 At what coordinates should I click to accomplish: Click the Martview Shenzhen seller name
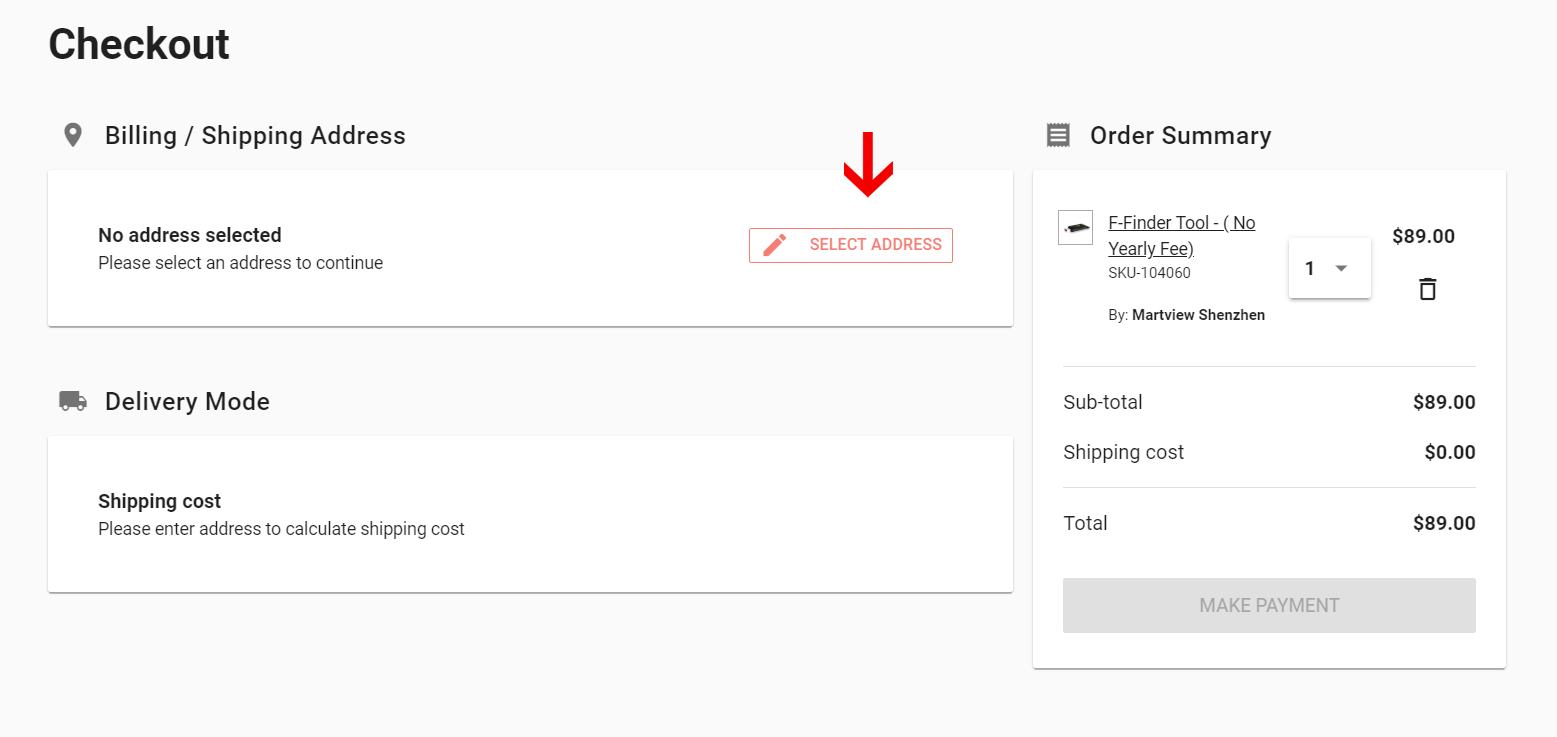[1198, 315]
